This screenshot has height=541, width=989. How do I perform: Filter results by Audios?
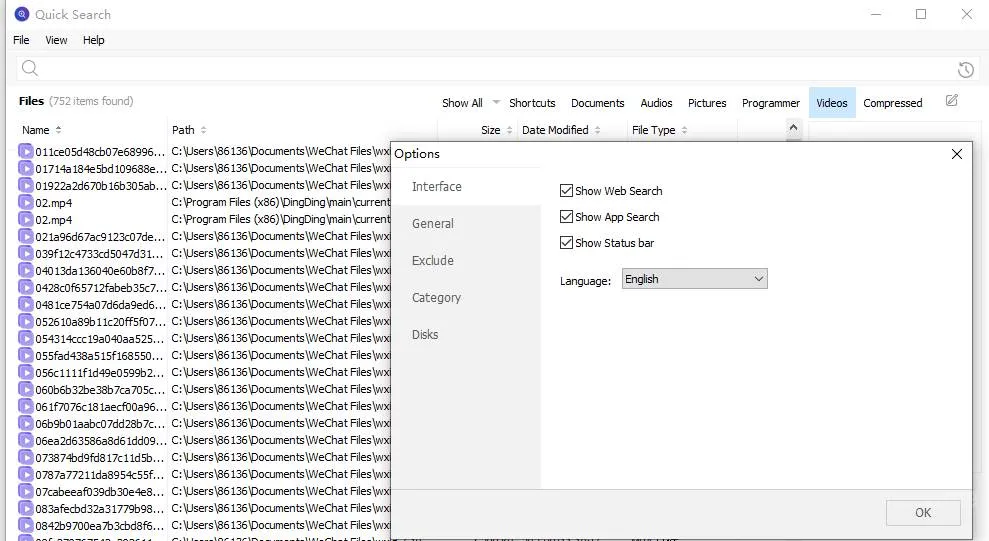tap(656, 103)
